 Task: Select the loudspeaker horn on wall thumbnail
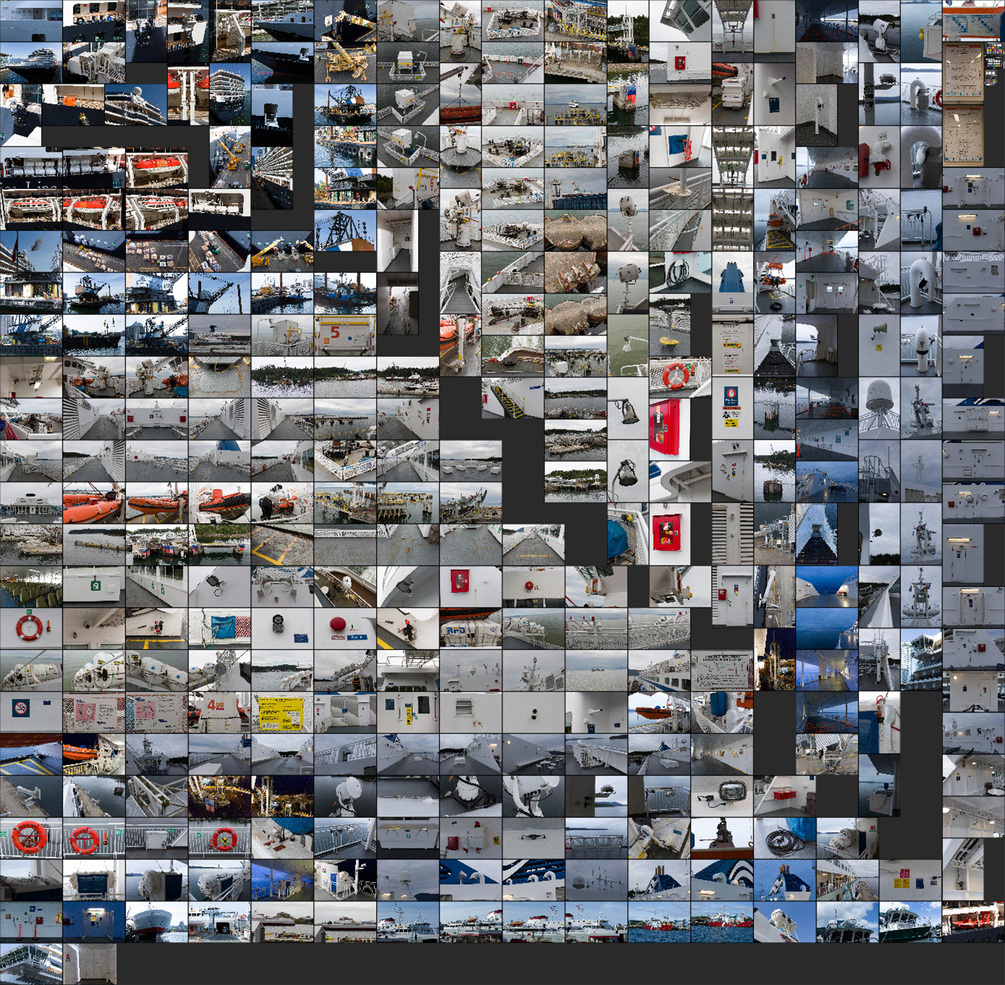tap(879, 345)
